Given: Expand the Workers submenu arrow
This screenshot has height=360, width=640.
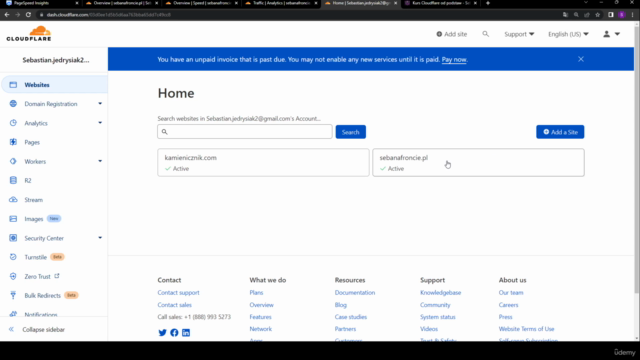Looking at the screenshot, I should pos(100,161).
